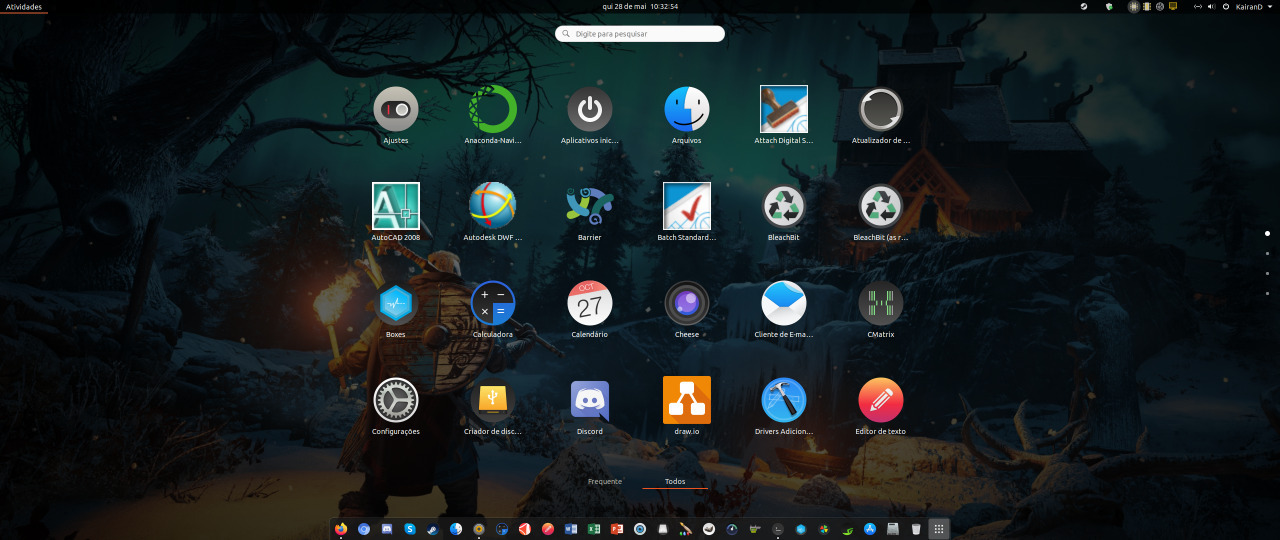Click the shield tray icon in top bar

(x=1109, y=7)
